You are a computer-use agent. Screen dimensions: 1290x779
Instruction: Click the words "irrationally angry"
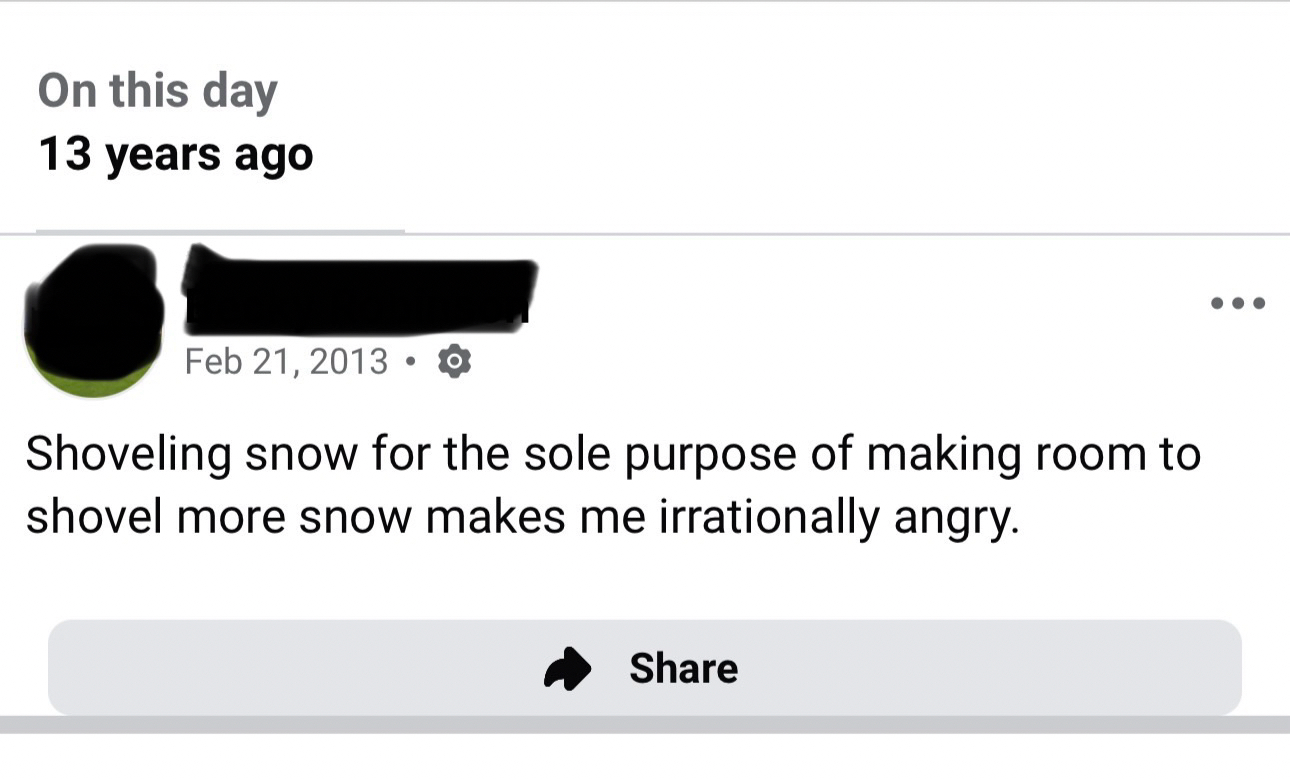[838, 519]
